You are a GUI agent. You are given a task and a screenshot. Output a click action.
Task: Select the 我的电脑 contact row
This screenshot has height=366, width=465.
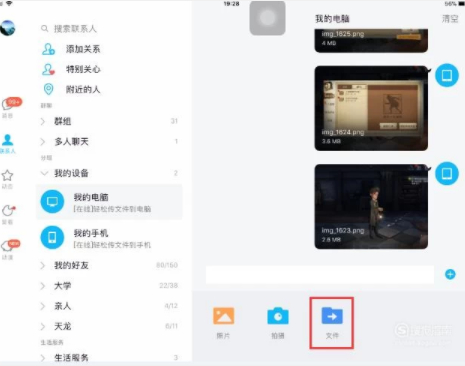click(109, 202)
